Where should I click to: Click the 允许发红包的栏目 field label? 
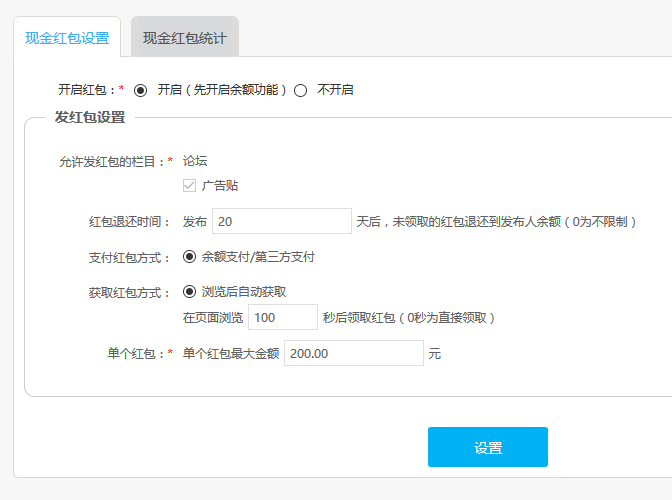tap(112, 162)
